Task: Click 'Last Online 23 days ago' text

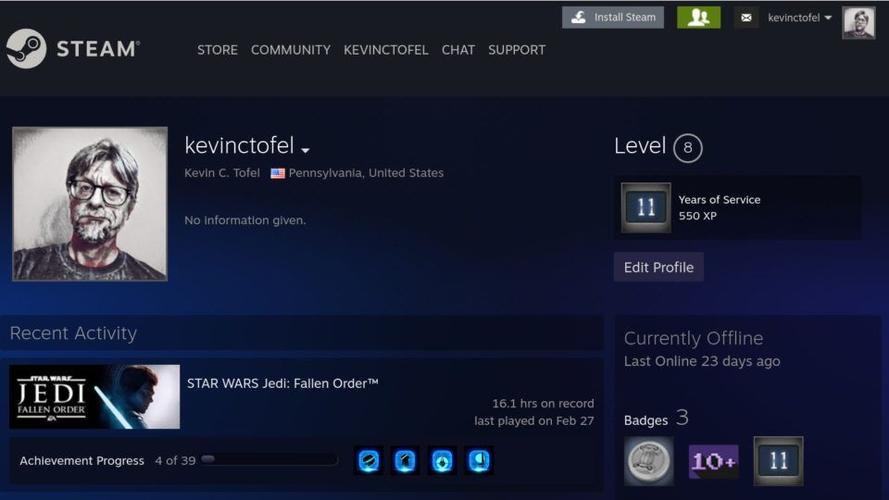Action: click(x=702, y=361)
